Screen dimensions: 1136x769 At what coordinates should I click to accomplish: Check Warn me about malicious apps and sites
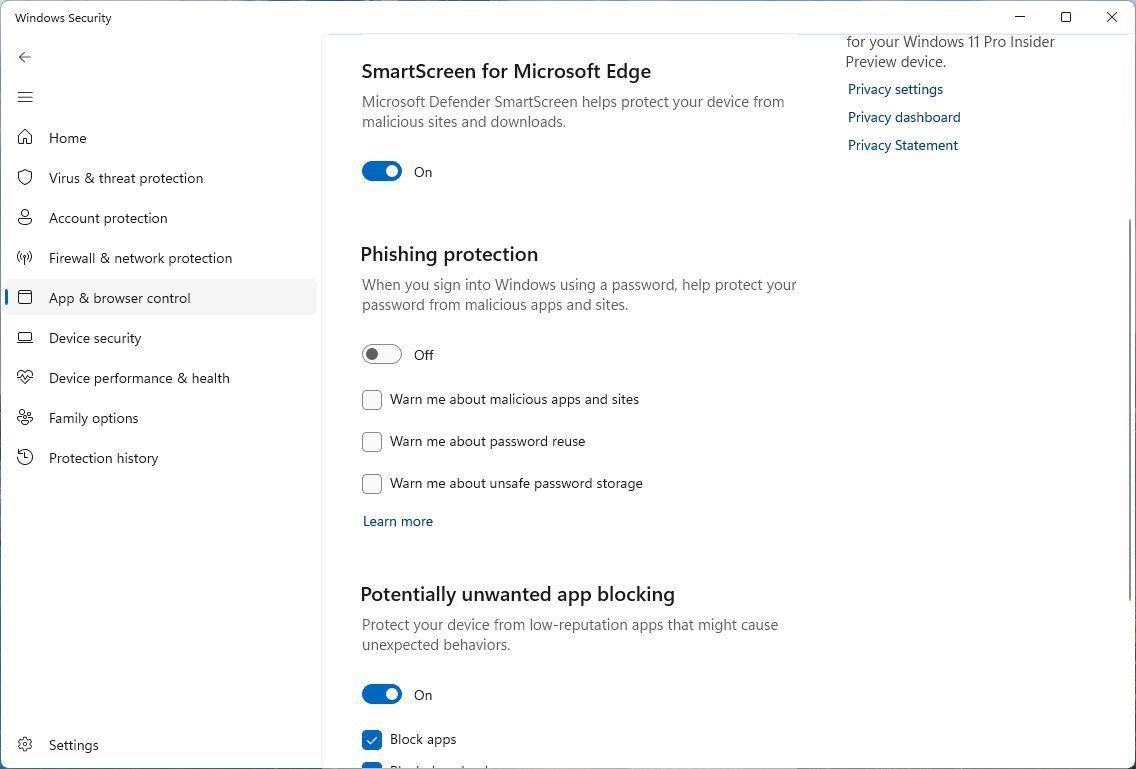pyautogui.click(x=372, y=399)
